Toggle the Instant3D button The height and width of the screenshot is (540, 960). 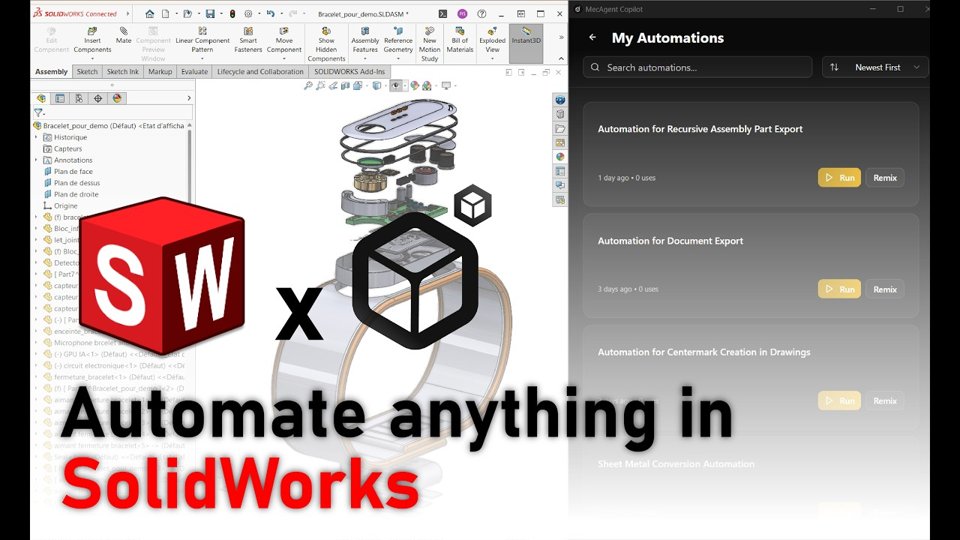(x=526, y=43)
